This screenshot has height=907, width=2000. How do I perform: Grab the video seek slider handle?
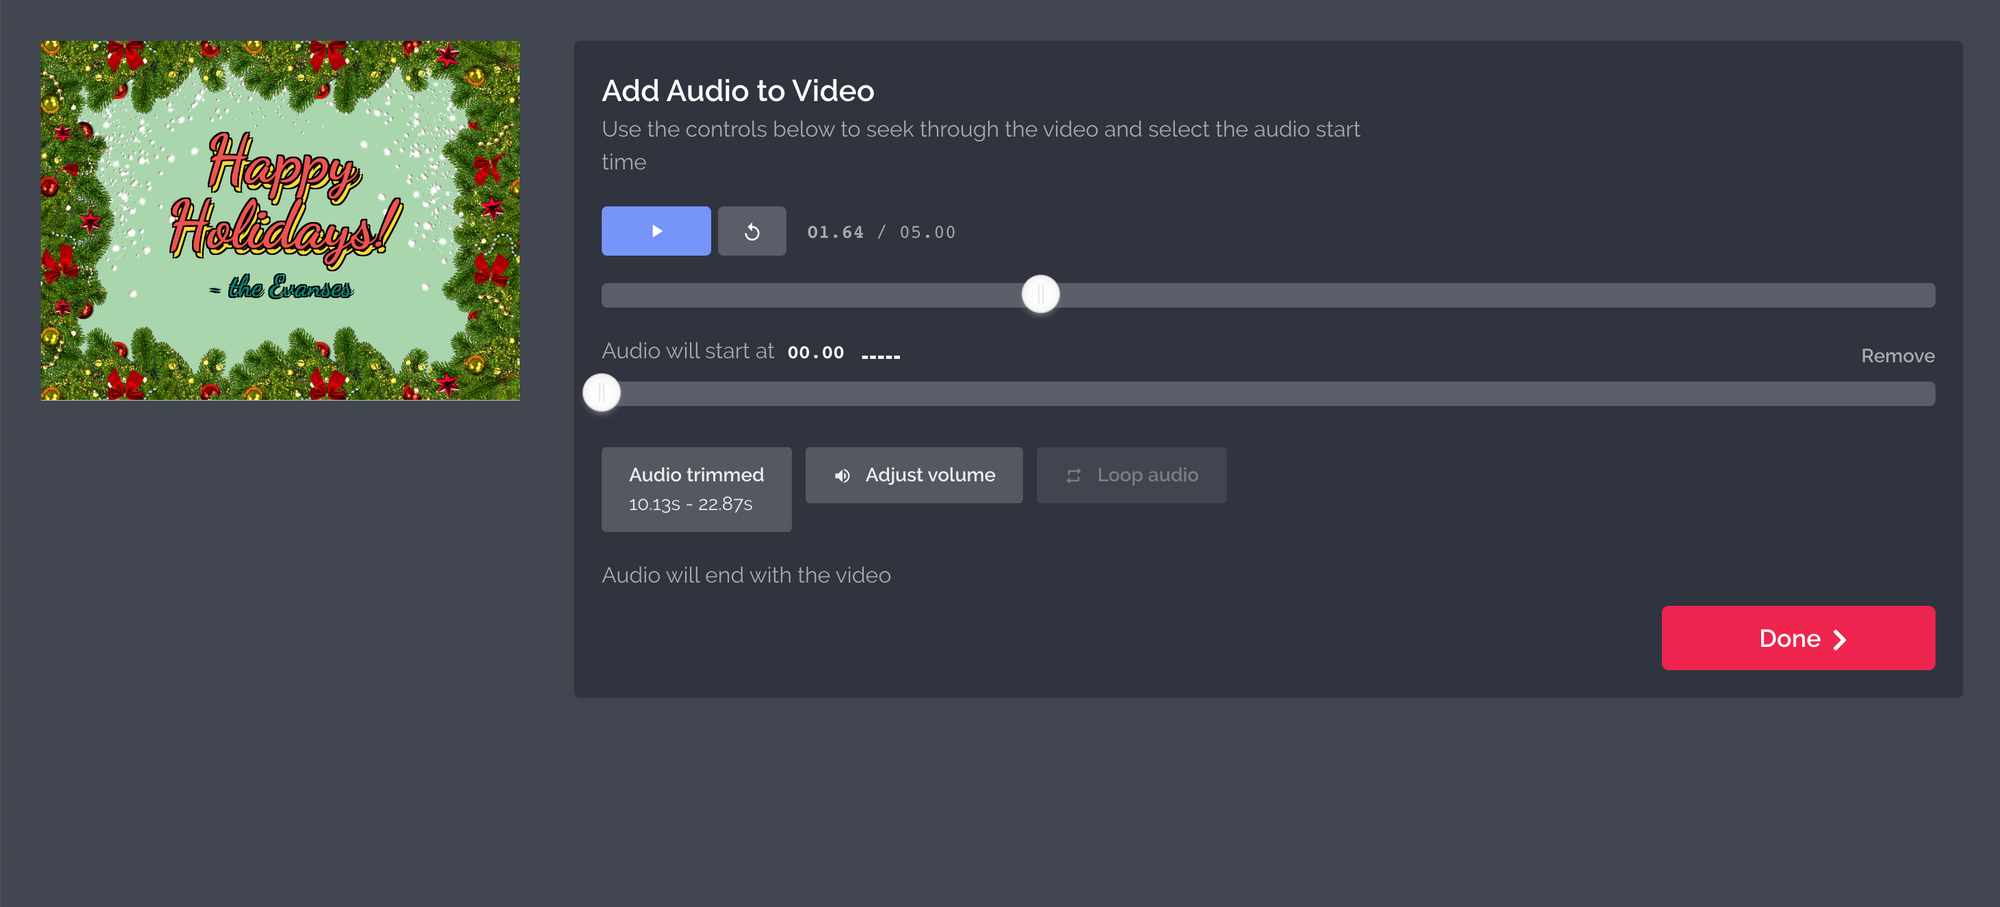point(1040,294)
